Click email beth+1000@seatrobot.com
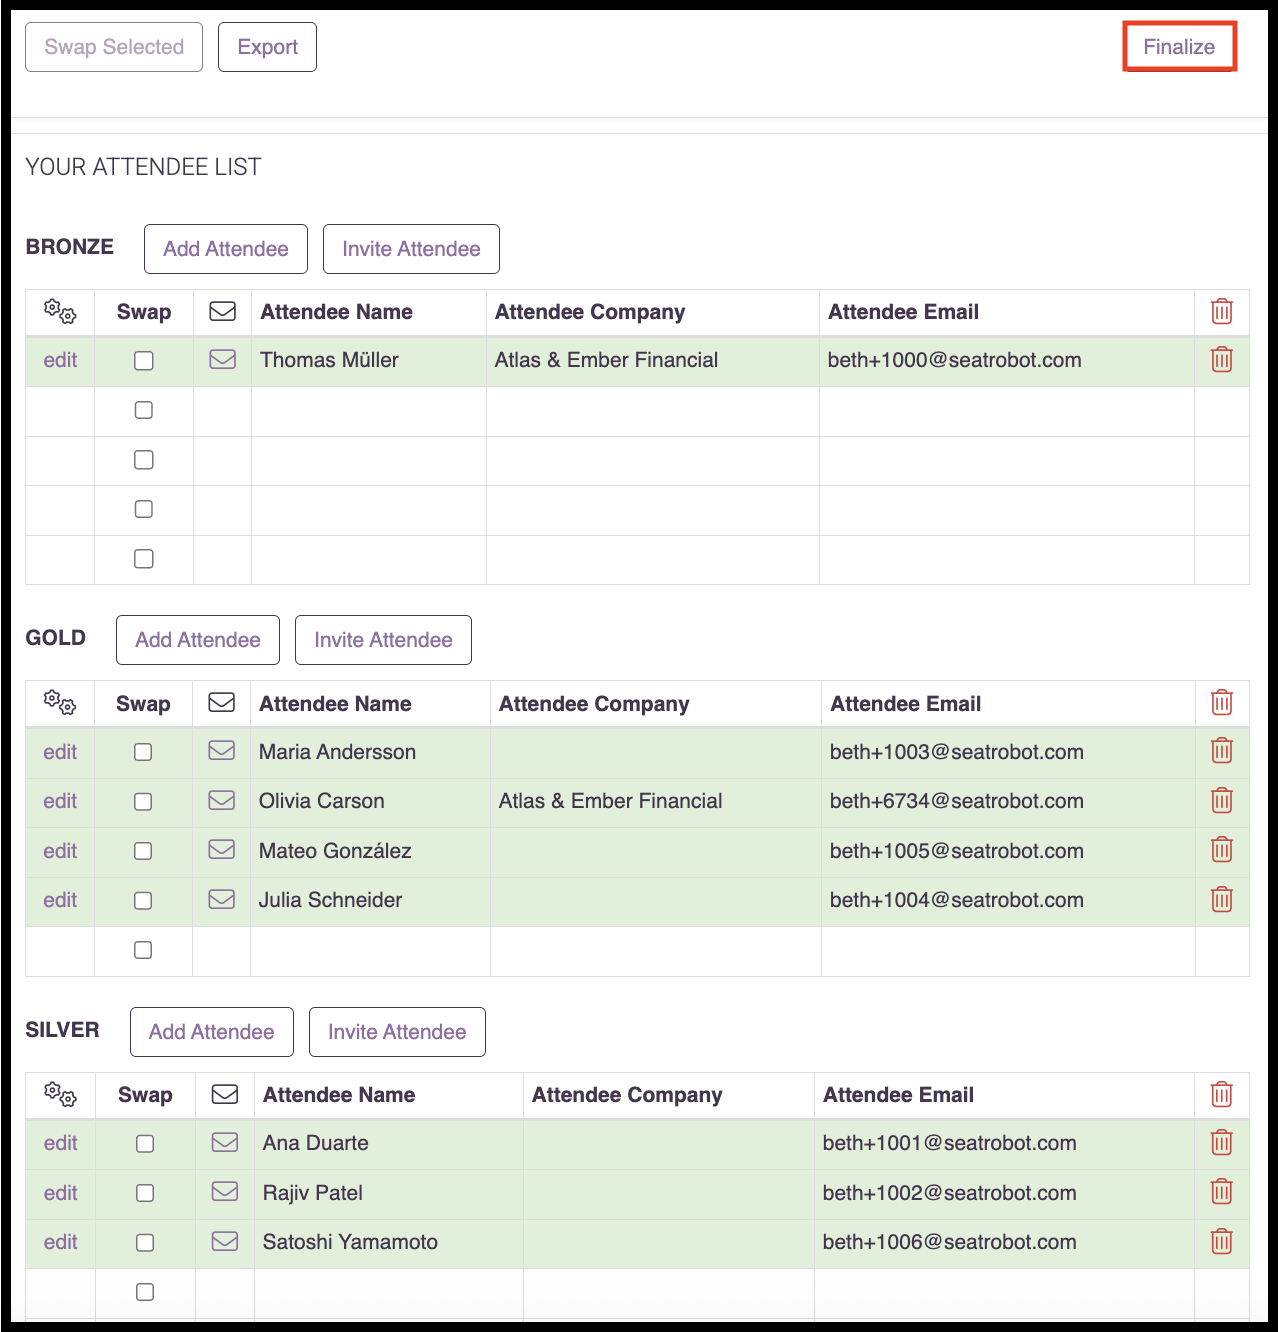This screenshot has width=1278, height=1332. coord(954,360)
